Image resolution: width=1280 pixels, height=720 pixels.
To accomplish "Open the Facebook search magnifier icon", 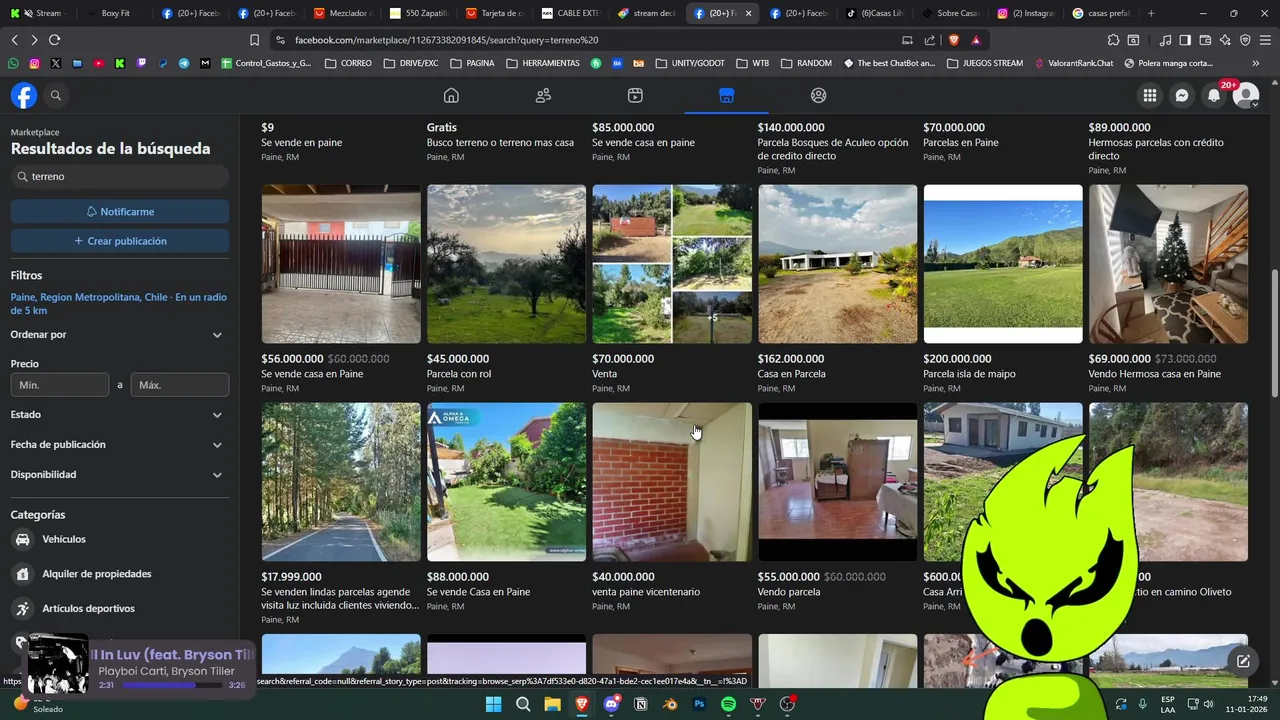I will click(x=56, y=95).
